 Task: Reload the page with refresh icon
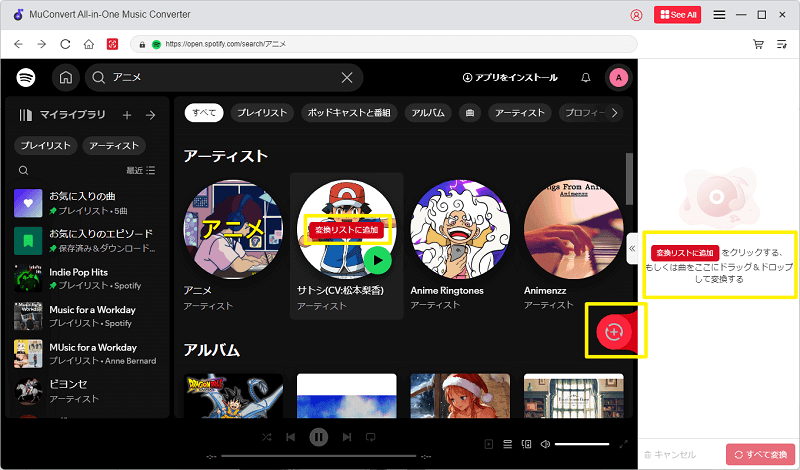click(x=65, y=44)
